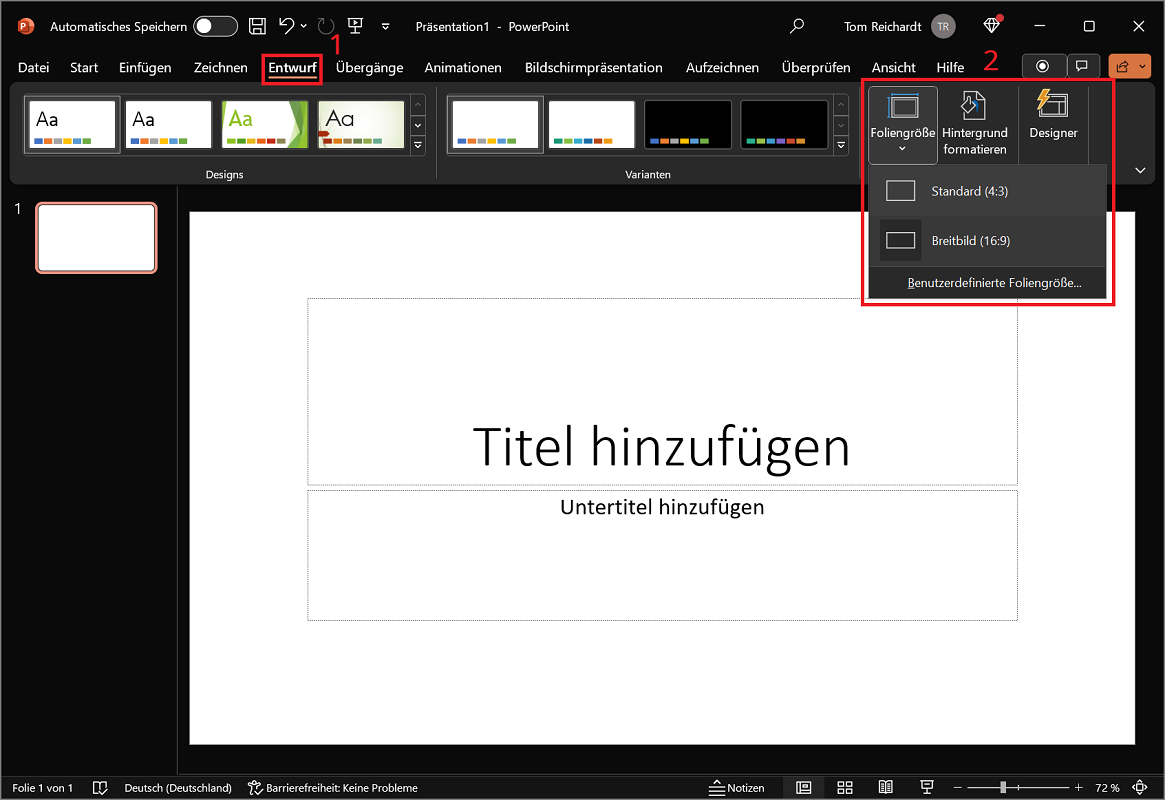Click Hintergrund formatieren
This screenshot has width=1165, height=800.
(974, 124)
